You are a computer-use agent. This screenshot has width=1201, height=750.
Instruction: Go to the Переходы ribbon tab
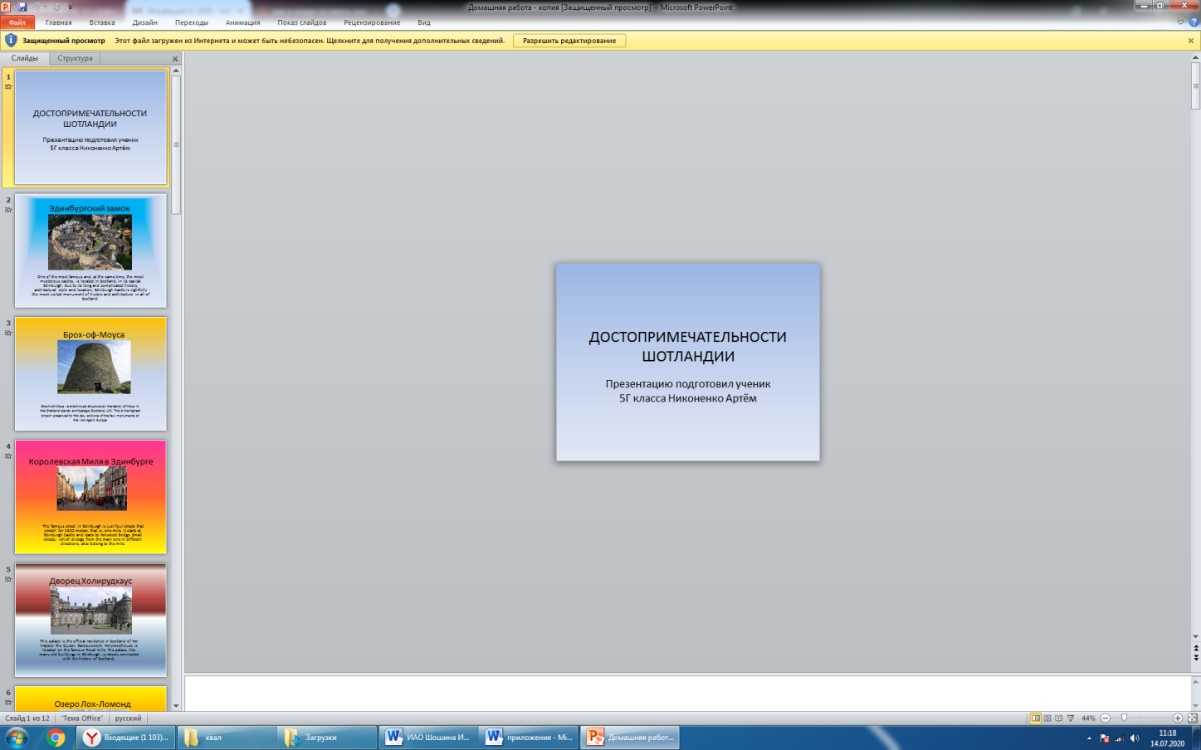pyautogui.click(x=191, y=22)
